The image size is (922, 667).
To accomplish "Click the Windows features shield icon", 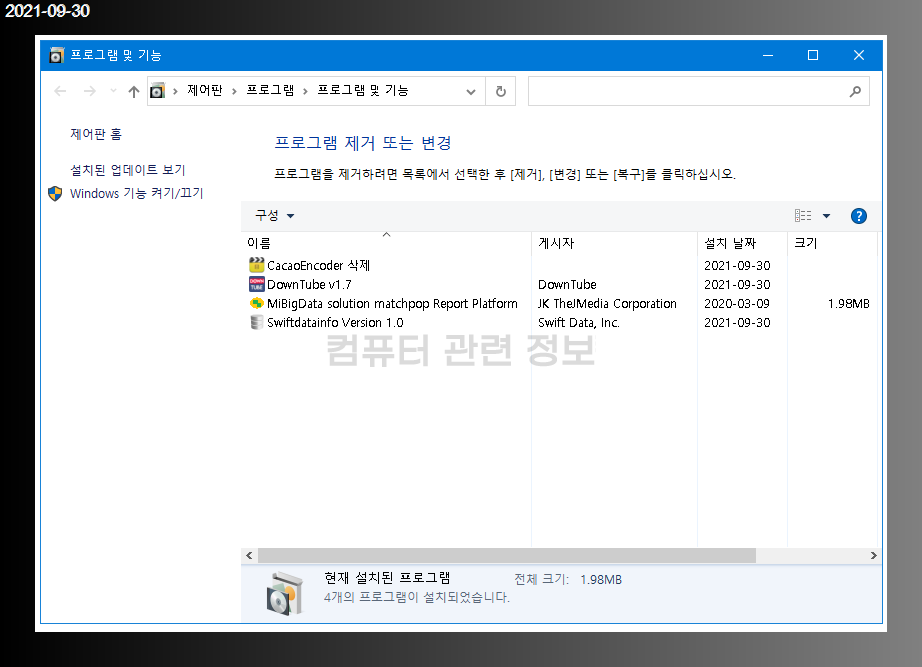I will [x=55, y=194].
